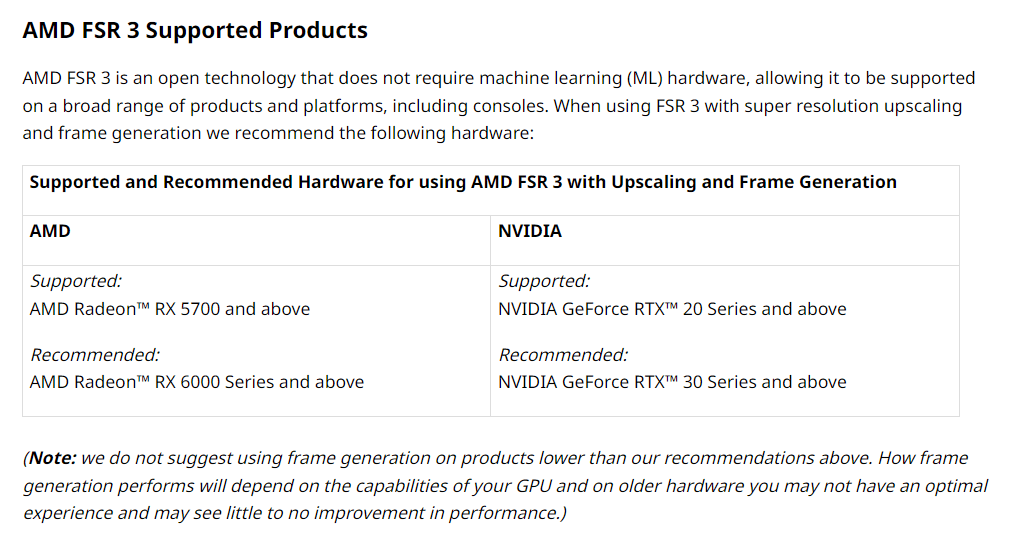Click 'NVIDIA GeForce RTX 30 Series and above'
This screenshot has height=540, width=1013.
pos(672,382)
